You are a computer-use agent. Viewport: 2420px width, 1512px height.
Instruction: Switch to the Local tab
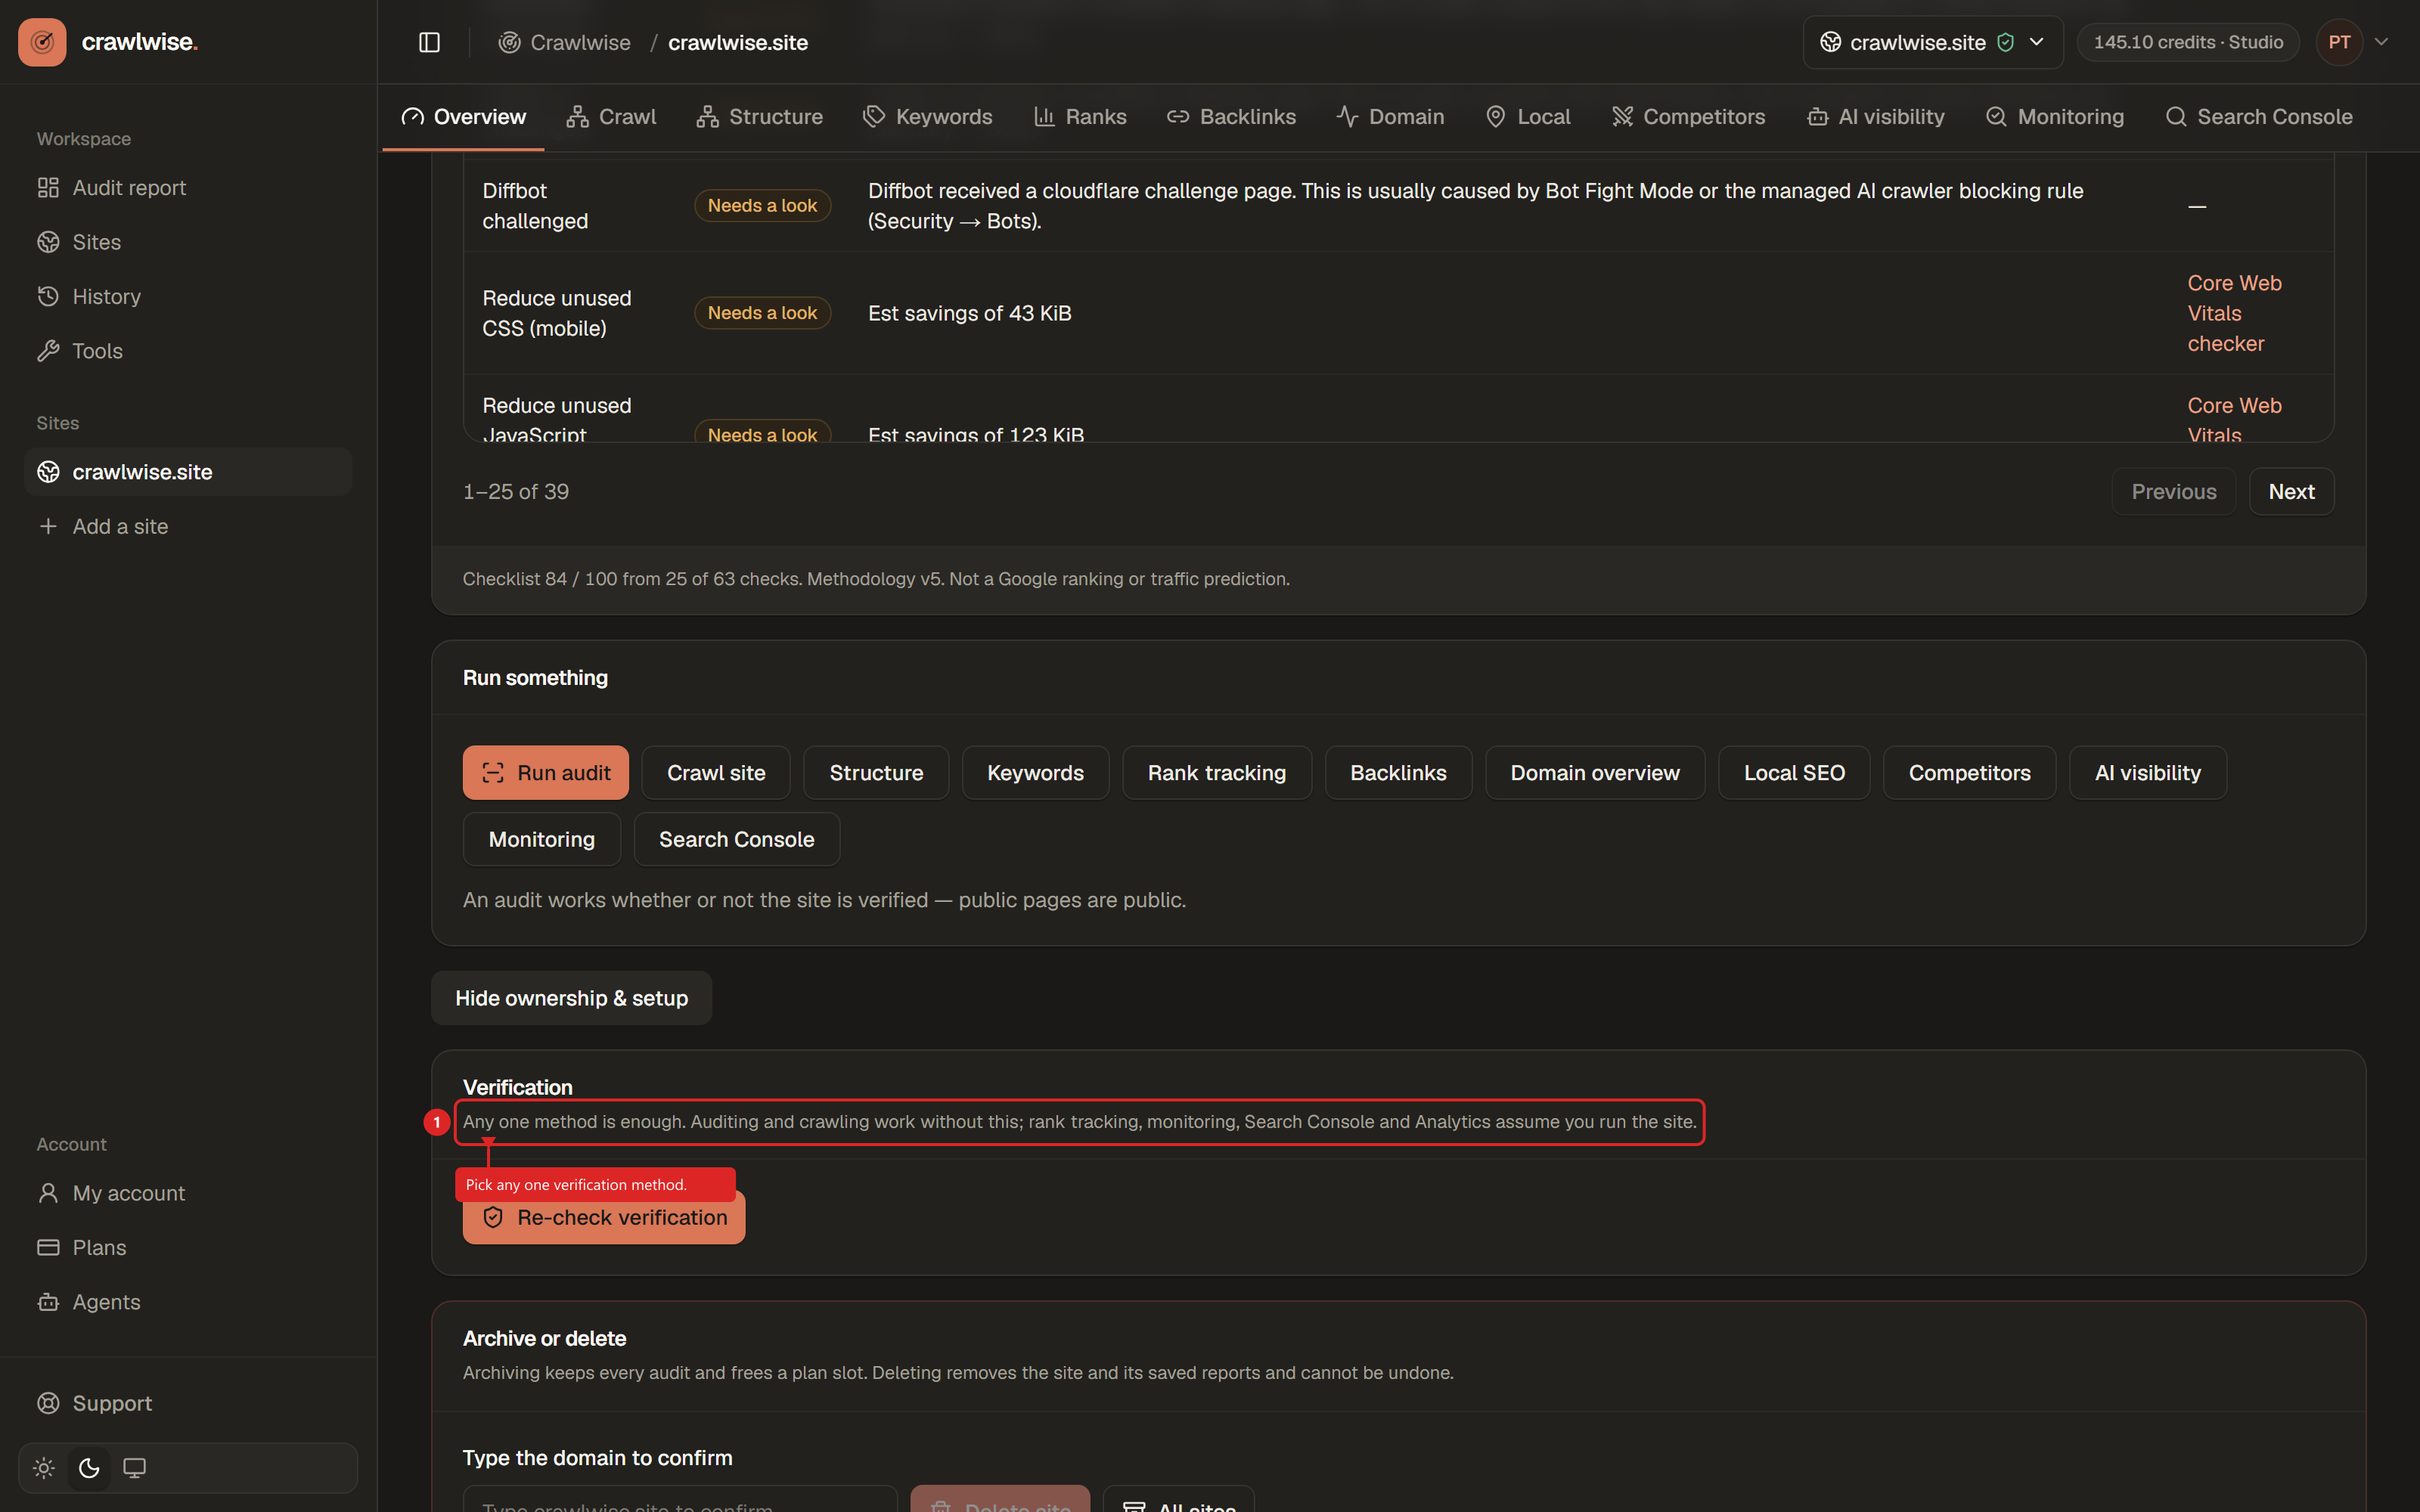1528,117
